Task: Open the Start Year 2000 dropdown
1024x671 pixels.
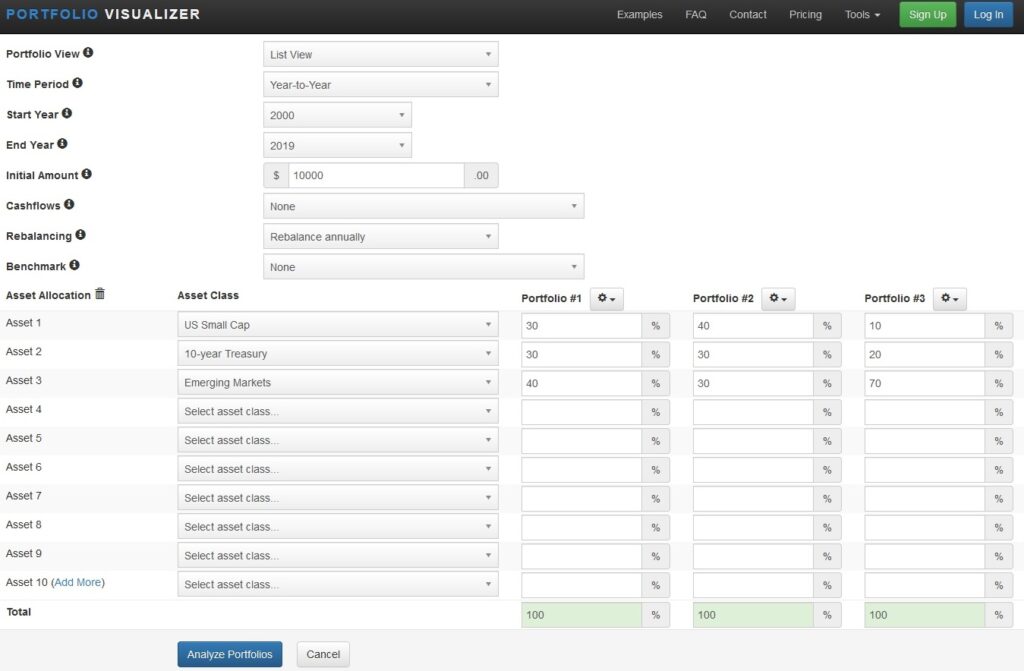Action: pos(337,115)
